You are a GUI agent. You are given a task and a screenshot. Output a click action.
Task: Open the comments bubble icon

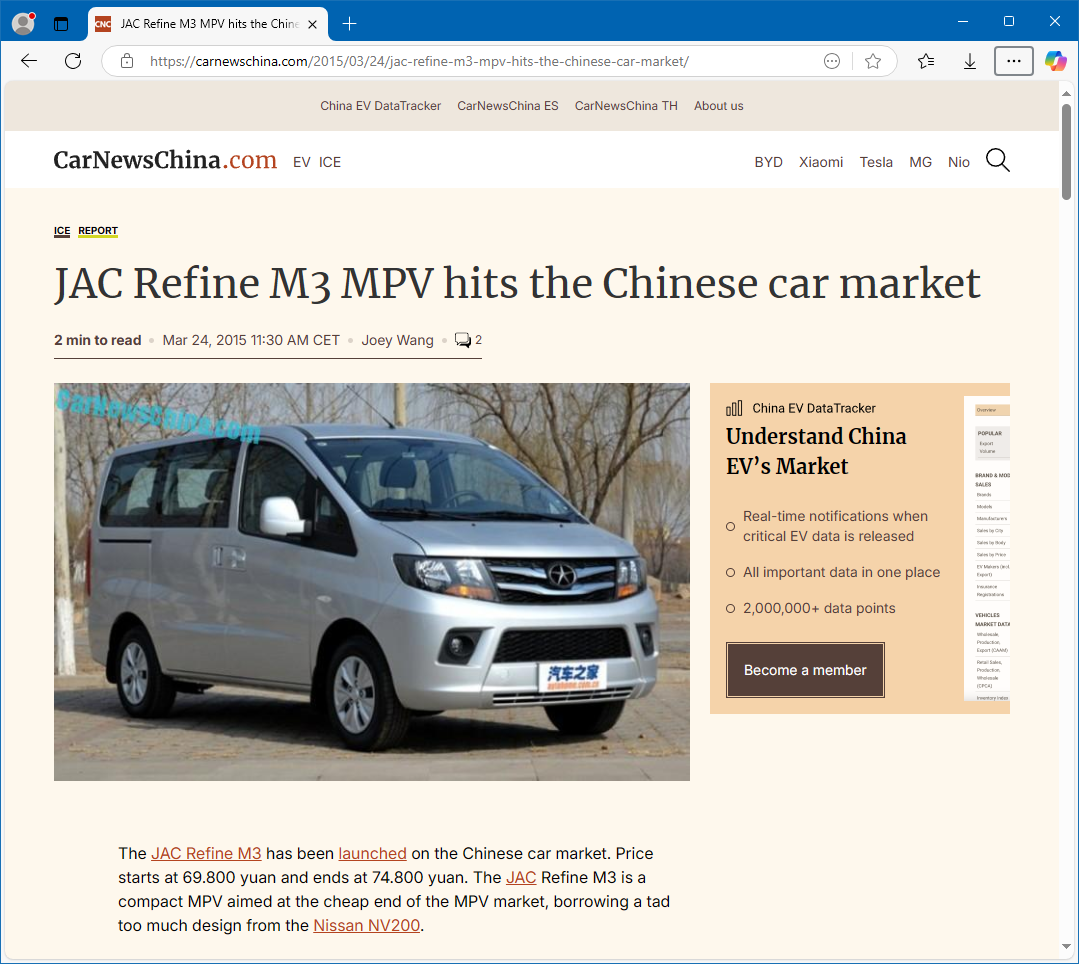(462, 340)
